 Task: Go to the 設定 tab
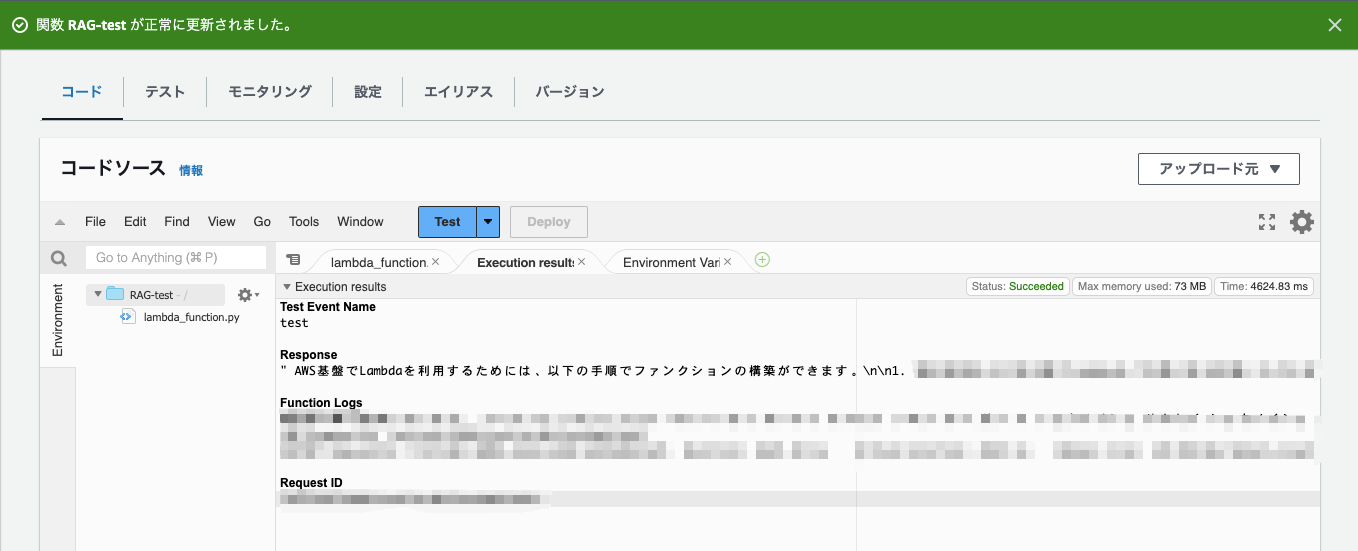368,92
